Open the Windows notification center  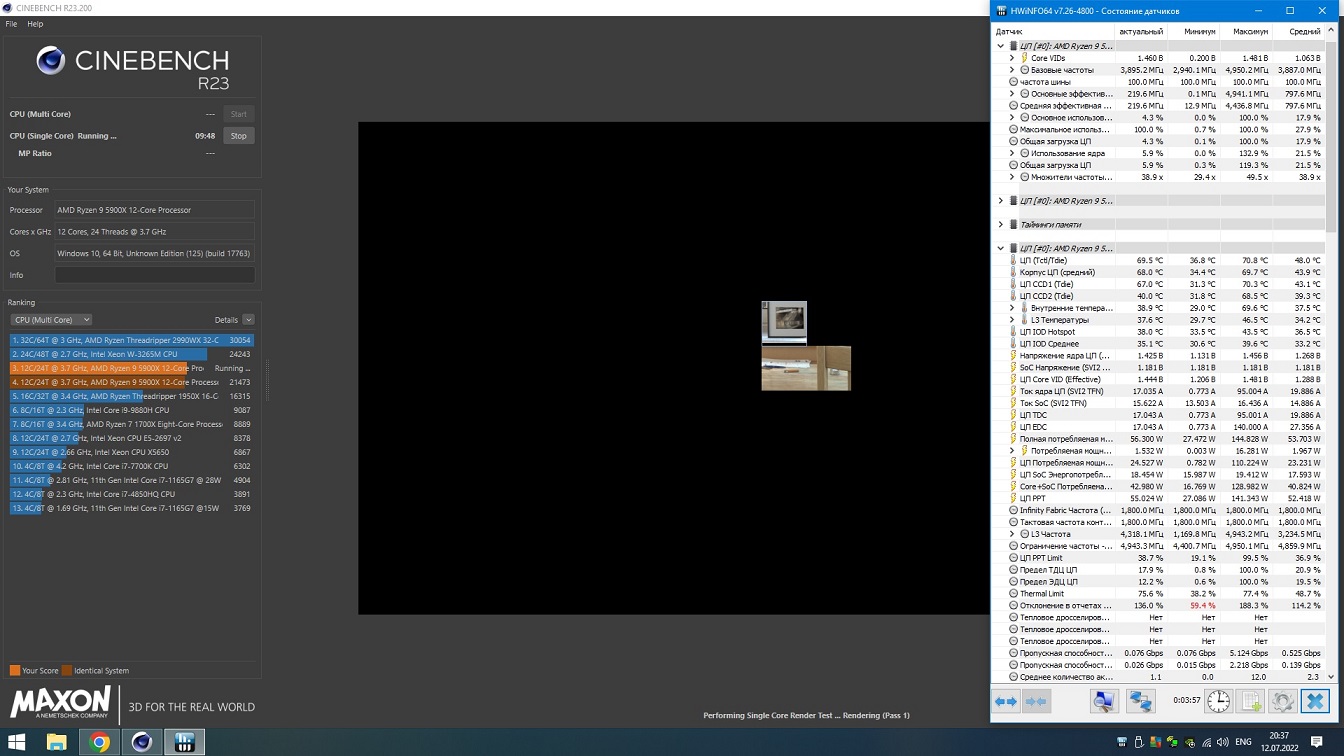pos(1316,742)
